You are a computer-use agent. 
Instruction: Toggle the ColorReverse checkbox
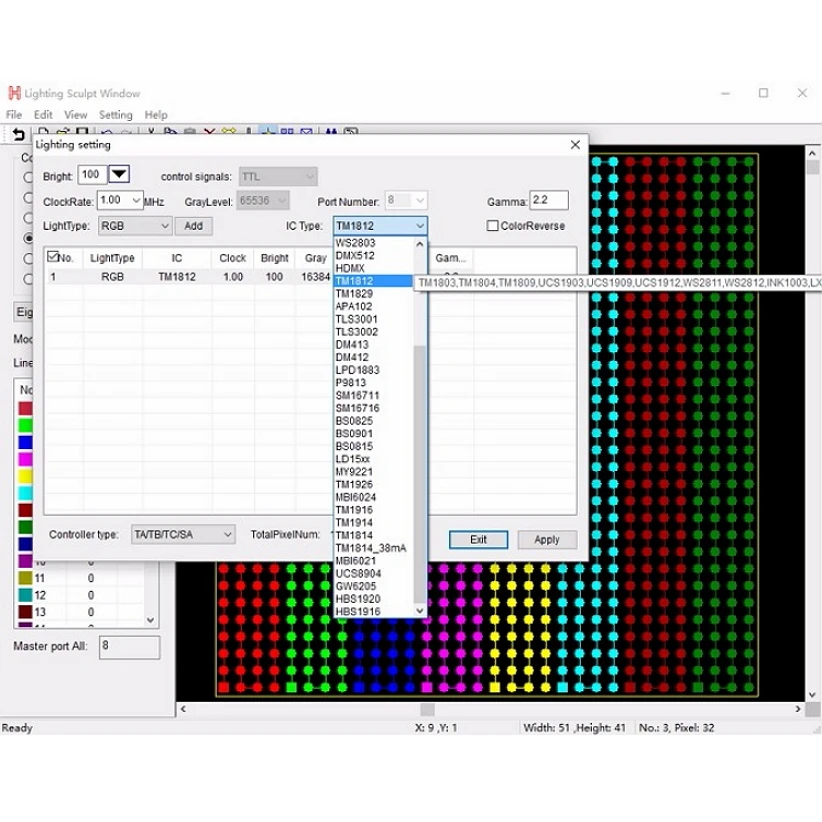coord(492,225)
